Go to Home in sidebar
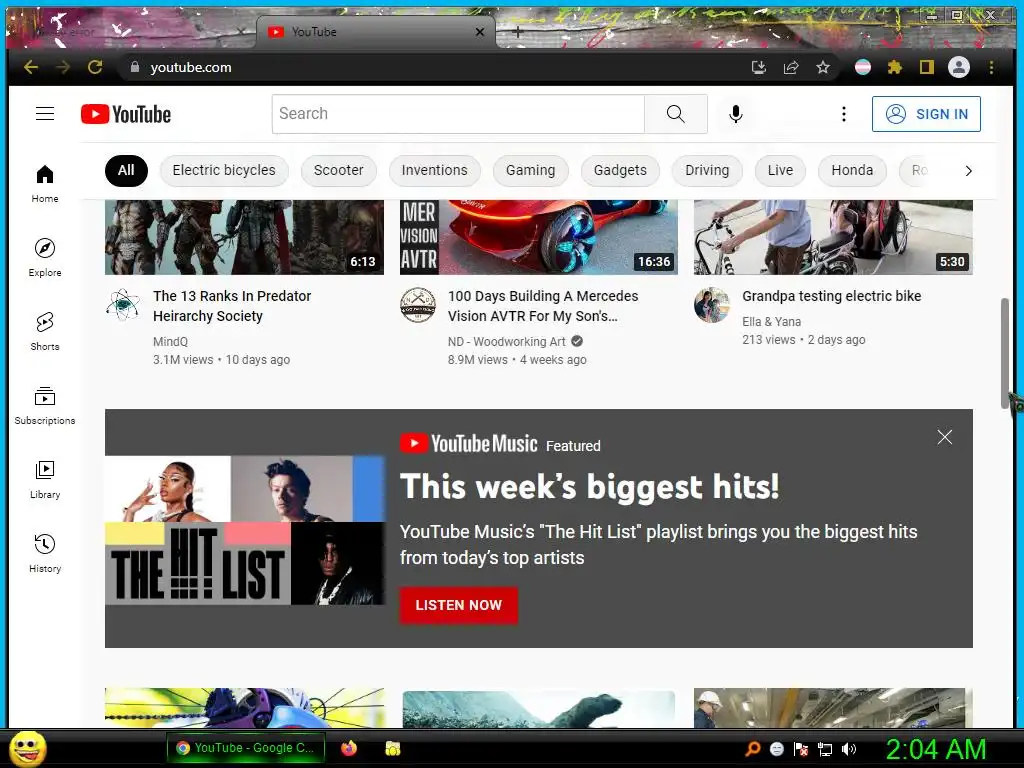 point(44,184)
